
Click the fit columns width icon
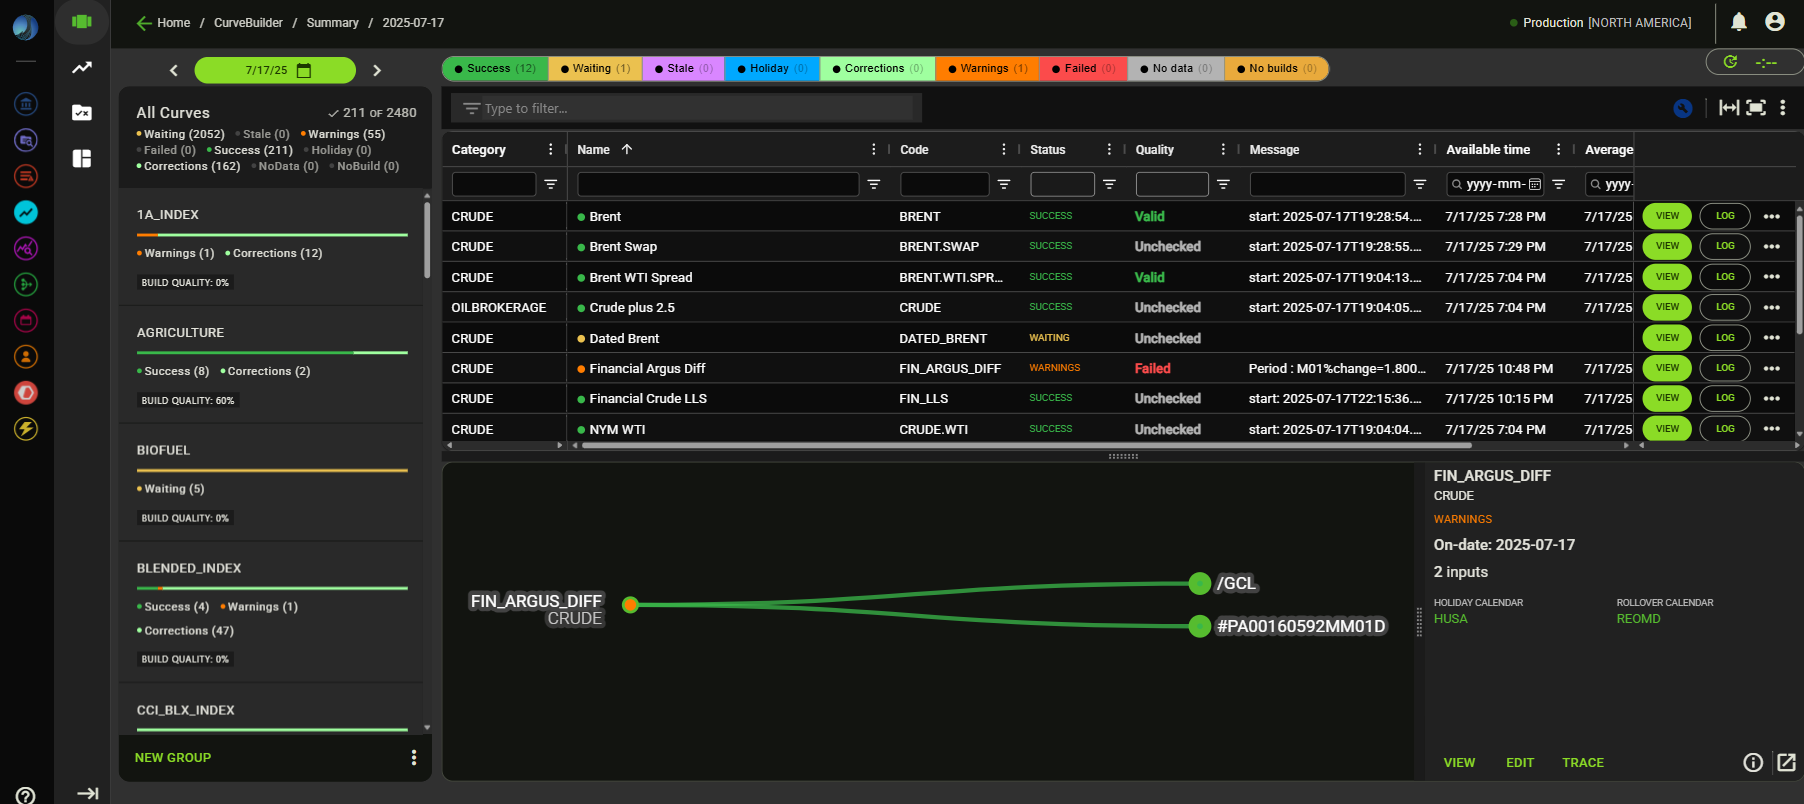1728,108
